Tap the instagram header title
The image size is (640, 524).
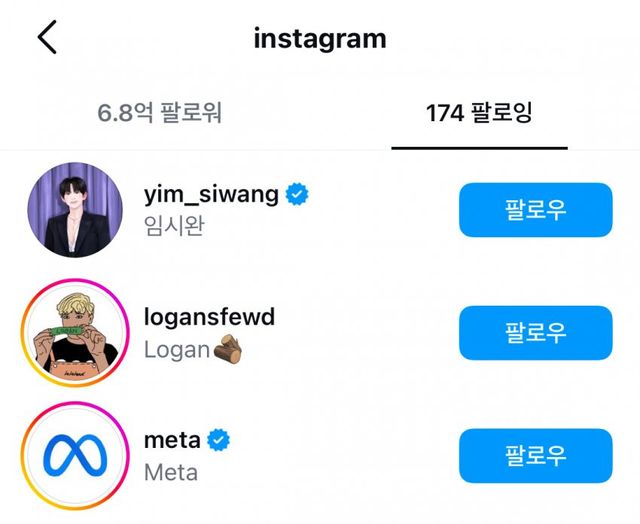tap(320, 39)
